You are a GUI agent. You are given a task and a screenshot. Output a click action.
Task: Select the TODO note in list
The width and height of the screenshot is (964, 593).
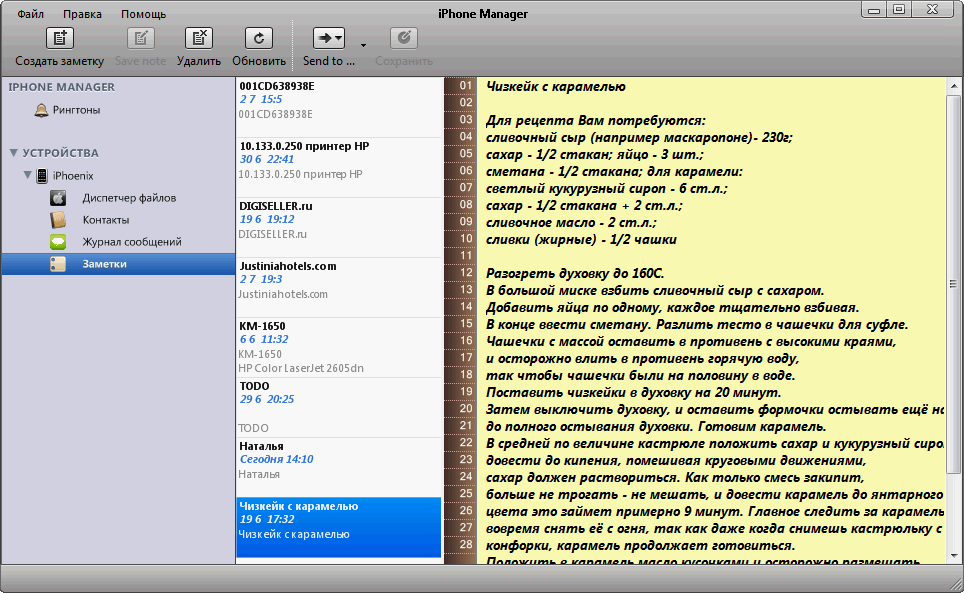pos(338,406)
